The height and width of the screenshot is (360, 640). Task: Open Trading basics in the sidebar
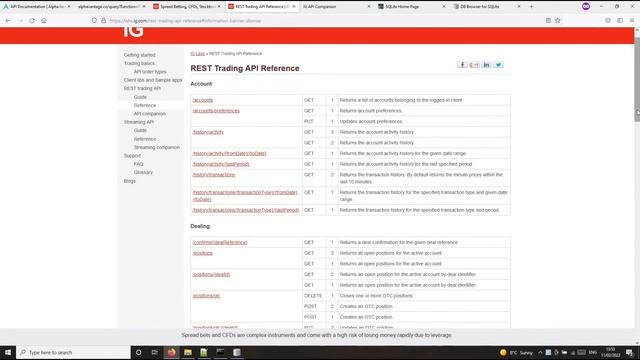point(139,63)
